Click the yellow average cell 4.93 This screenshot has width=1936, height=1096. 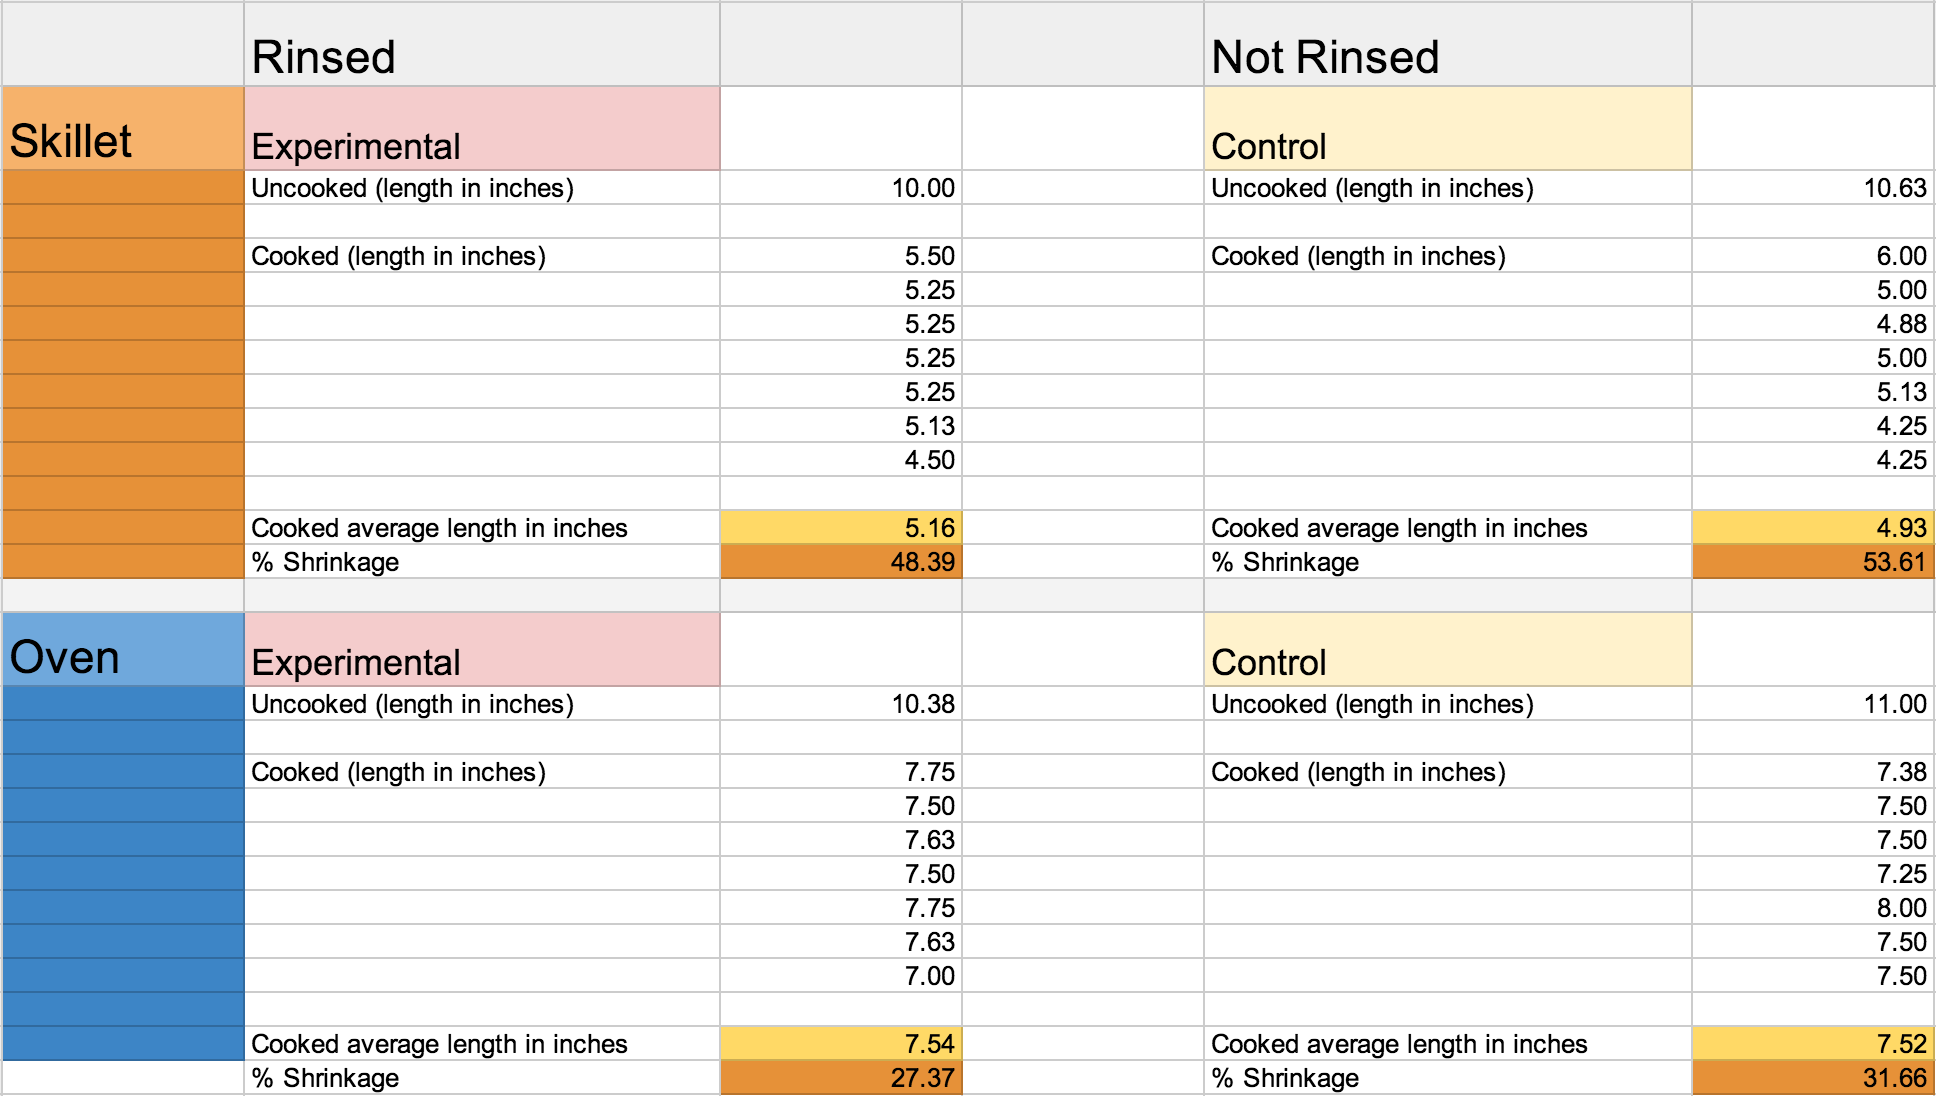(x=1812, y=528)
